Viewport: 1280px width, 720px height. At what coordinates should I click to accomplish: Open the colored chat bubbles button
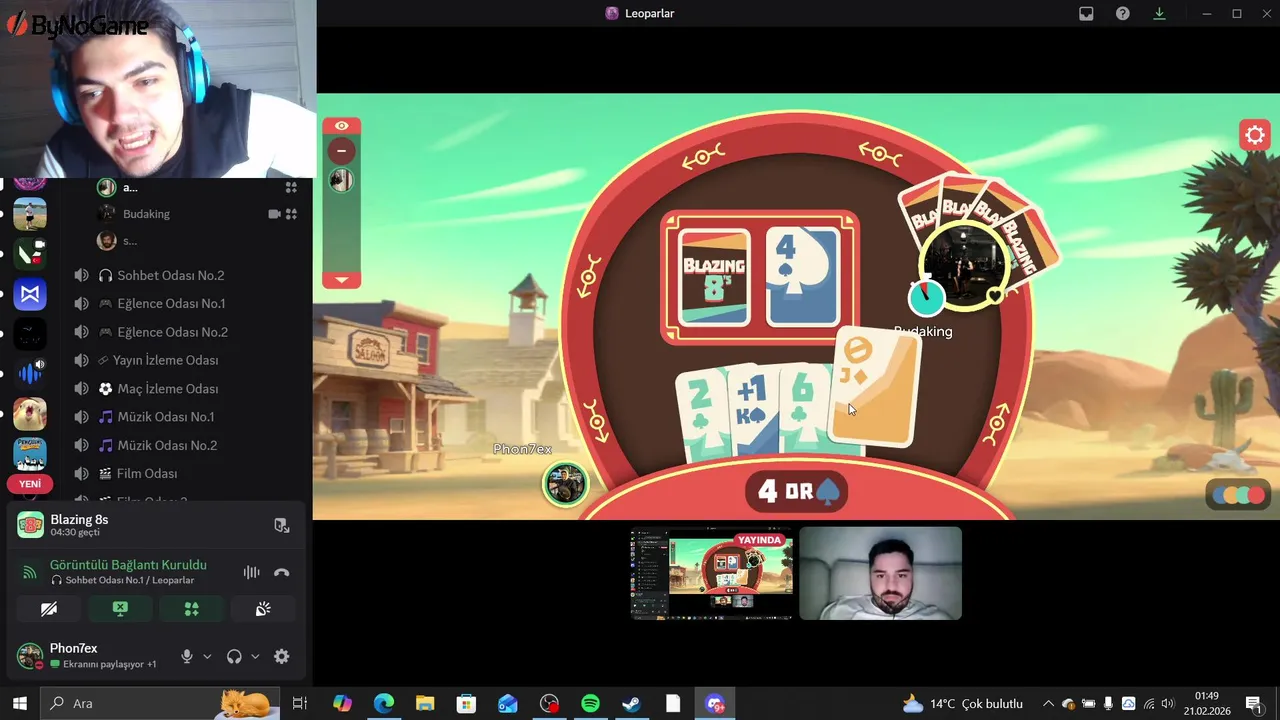pos(1238,495)
